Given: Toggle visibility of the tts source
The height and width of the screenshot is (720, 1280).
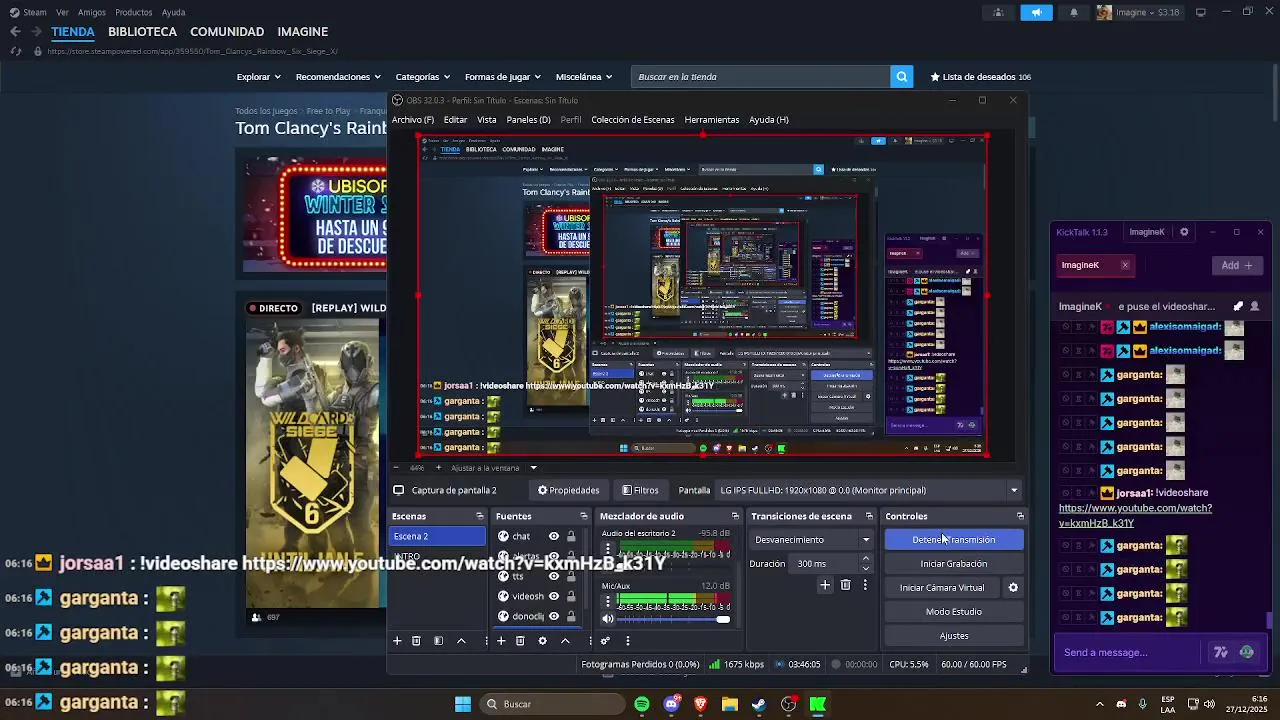Looking at the screenshot, I should [x=553, y=576].
